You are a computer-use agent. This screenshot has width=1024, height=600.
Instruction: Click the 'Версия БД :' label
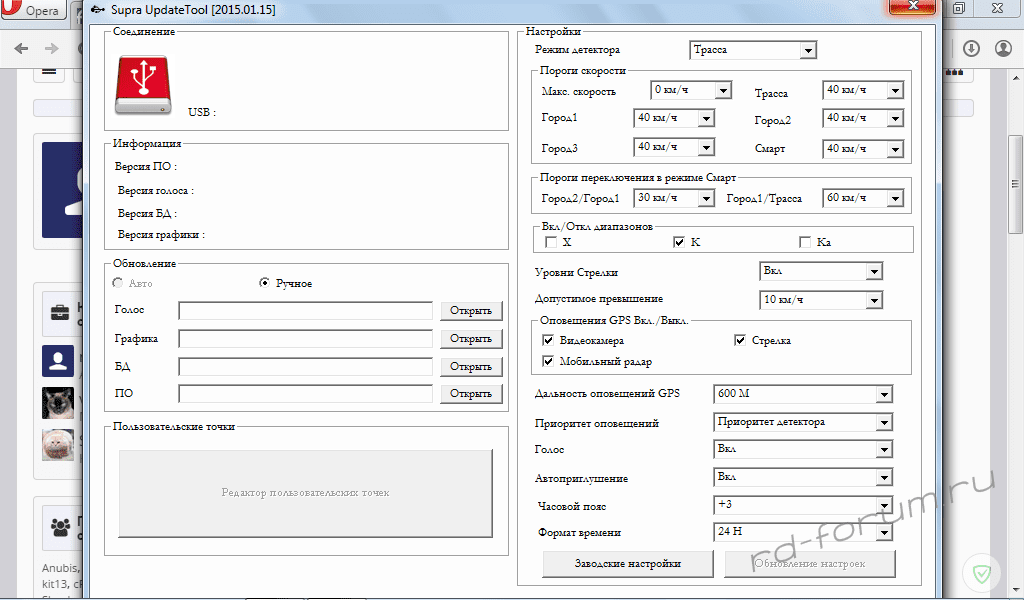click(x=147, y=213)
